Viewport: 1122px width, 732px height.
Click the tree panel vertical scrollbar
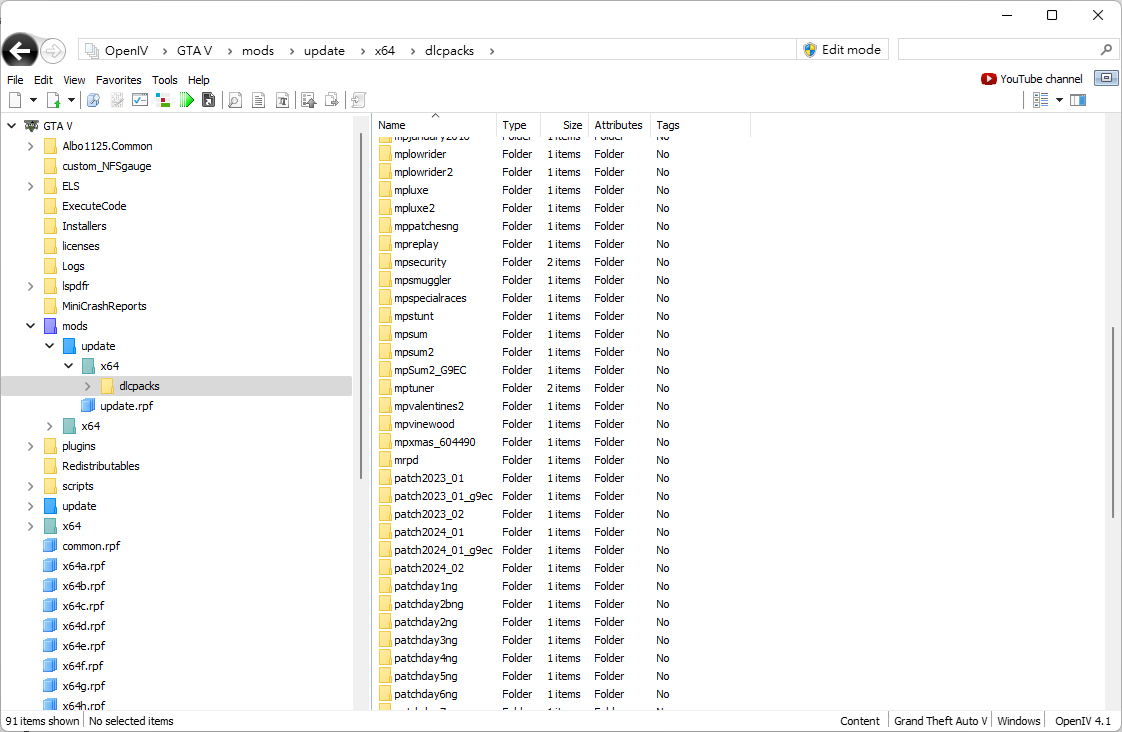(361, 308)
